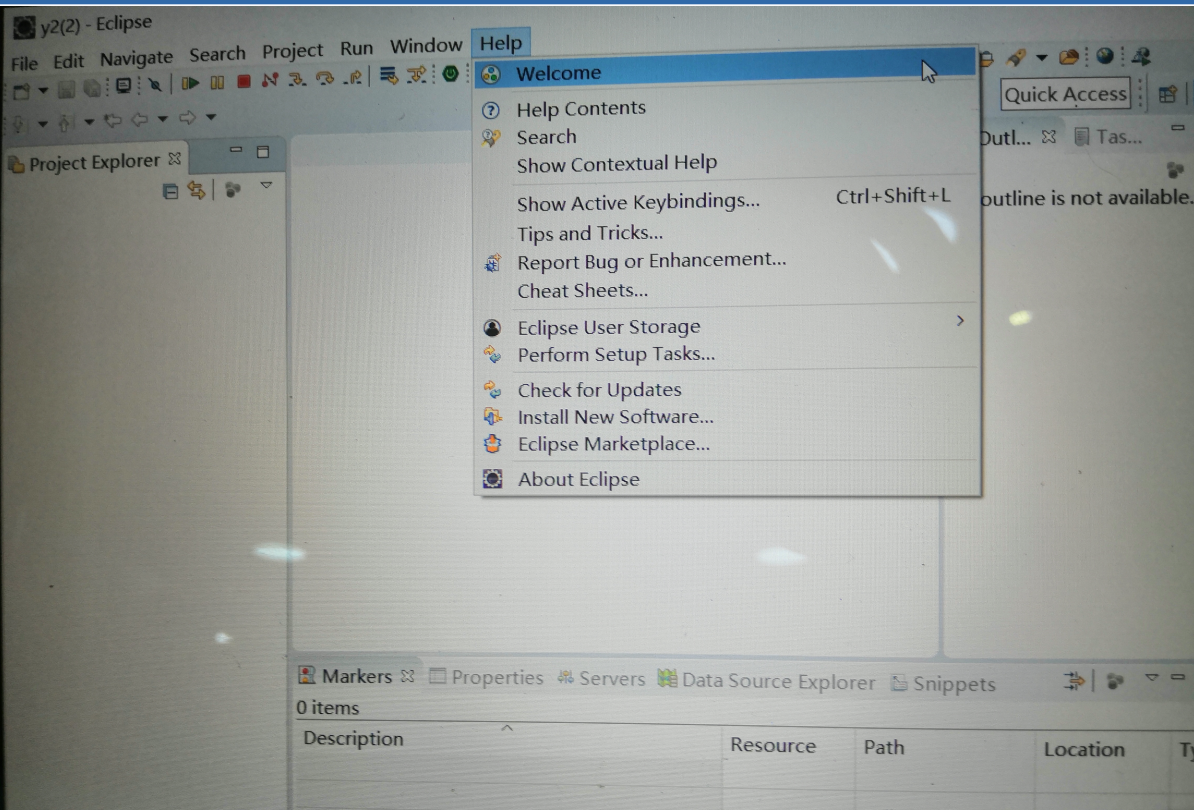Expand the Eclipse User Storage submenu
The height and width of the screenshot is (810, 1194).
click(x=609, y=326)
